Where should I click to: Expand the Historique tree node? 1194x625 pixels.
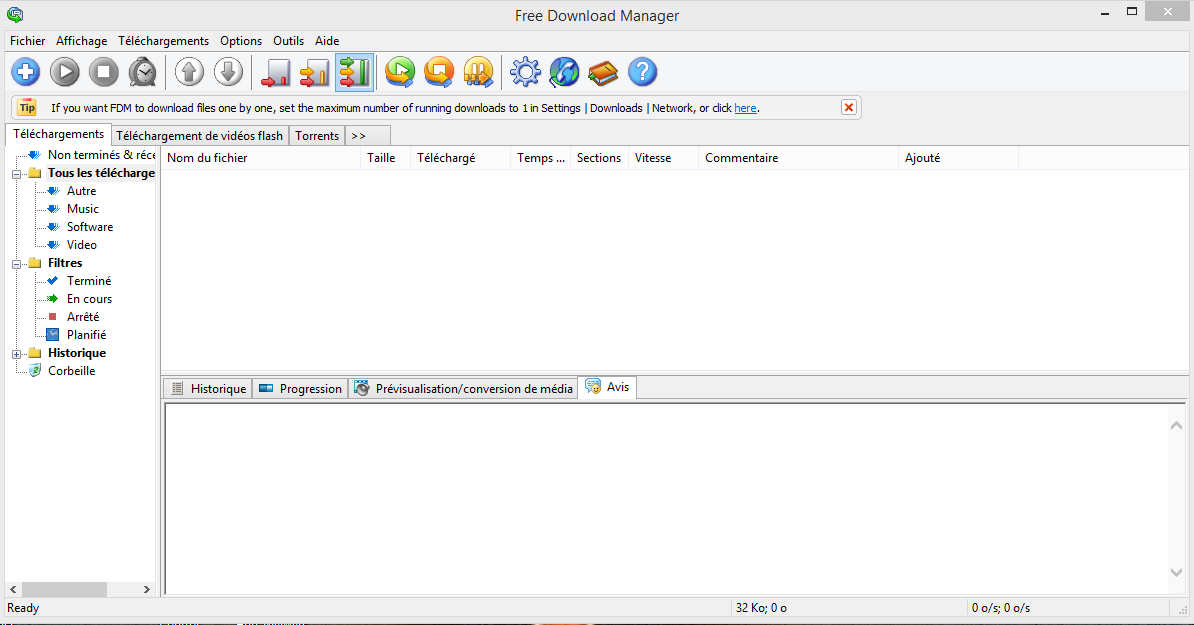tap(16, 354)
